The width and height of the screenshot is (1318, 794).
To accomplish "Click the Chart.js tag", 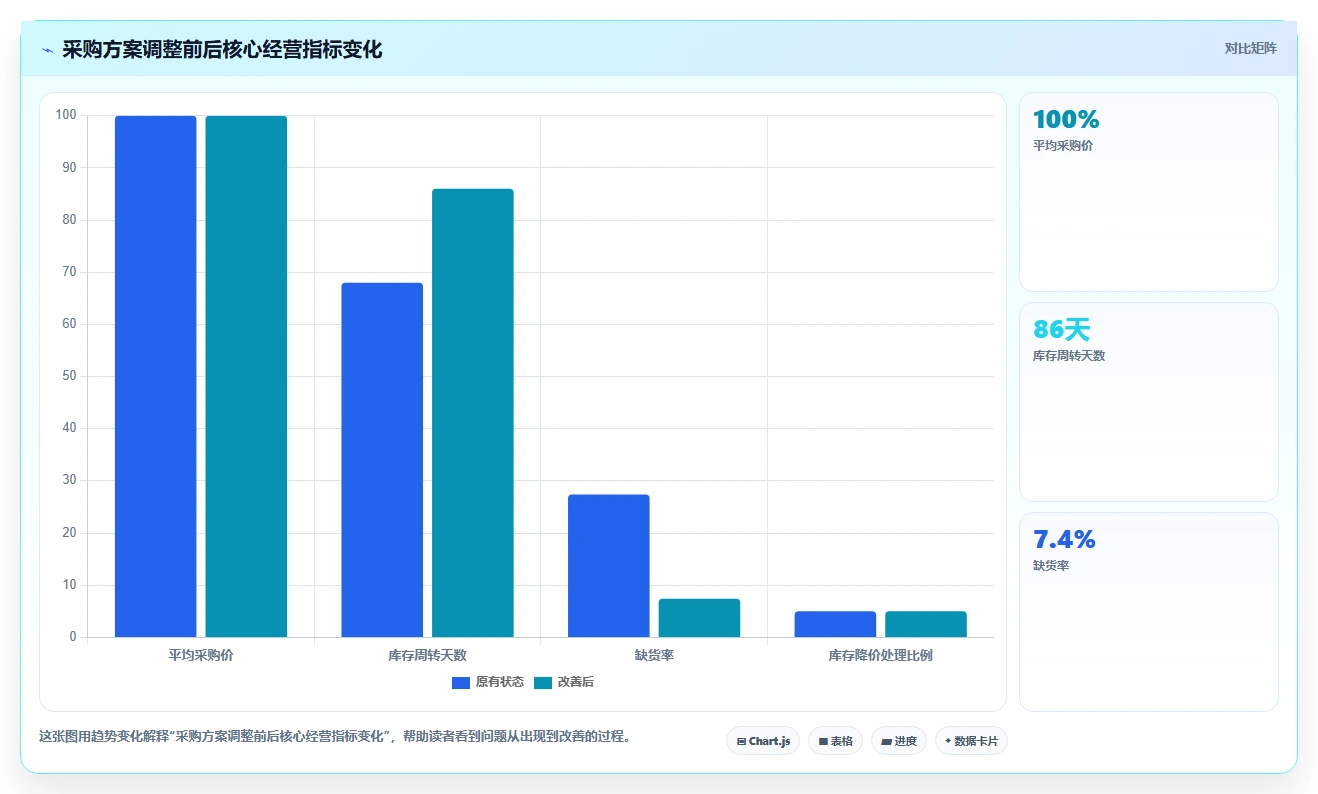I will (763, 741).
